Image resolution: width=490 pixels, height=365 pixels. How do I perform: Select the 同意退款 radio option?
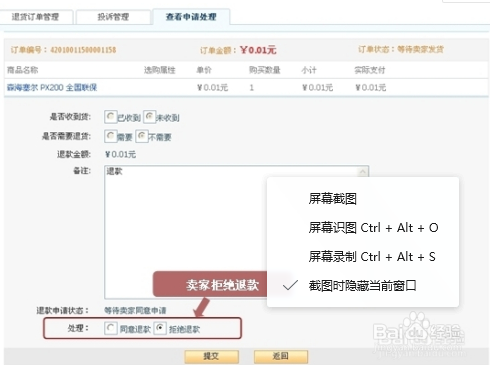111,328
